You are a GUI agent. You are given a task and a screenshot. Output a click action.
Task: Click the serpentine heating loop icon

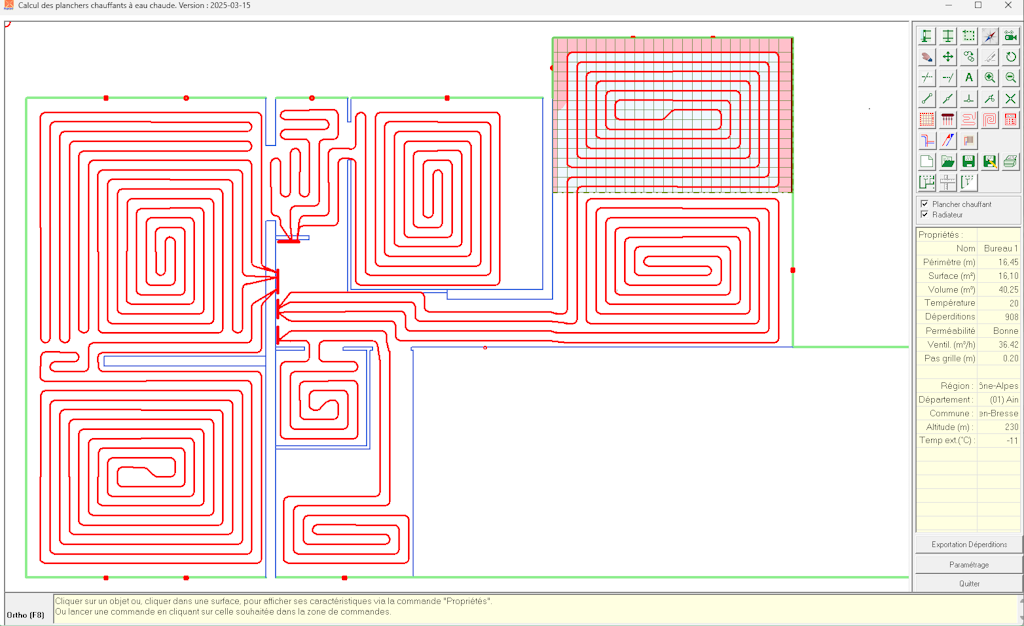coord(969,120)
